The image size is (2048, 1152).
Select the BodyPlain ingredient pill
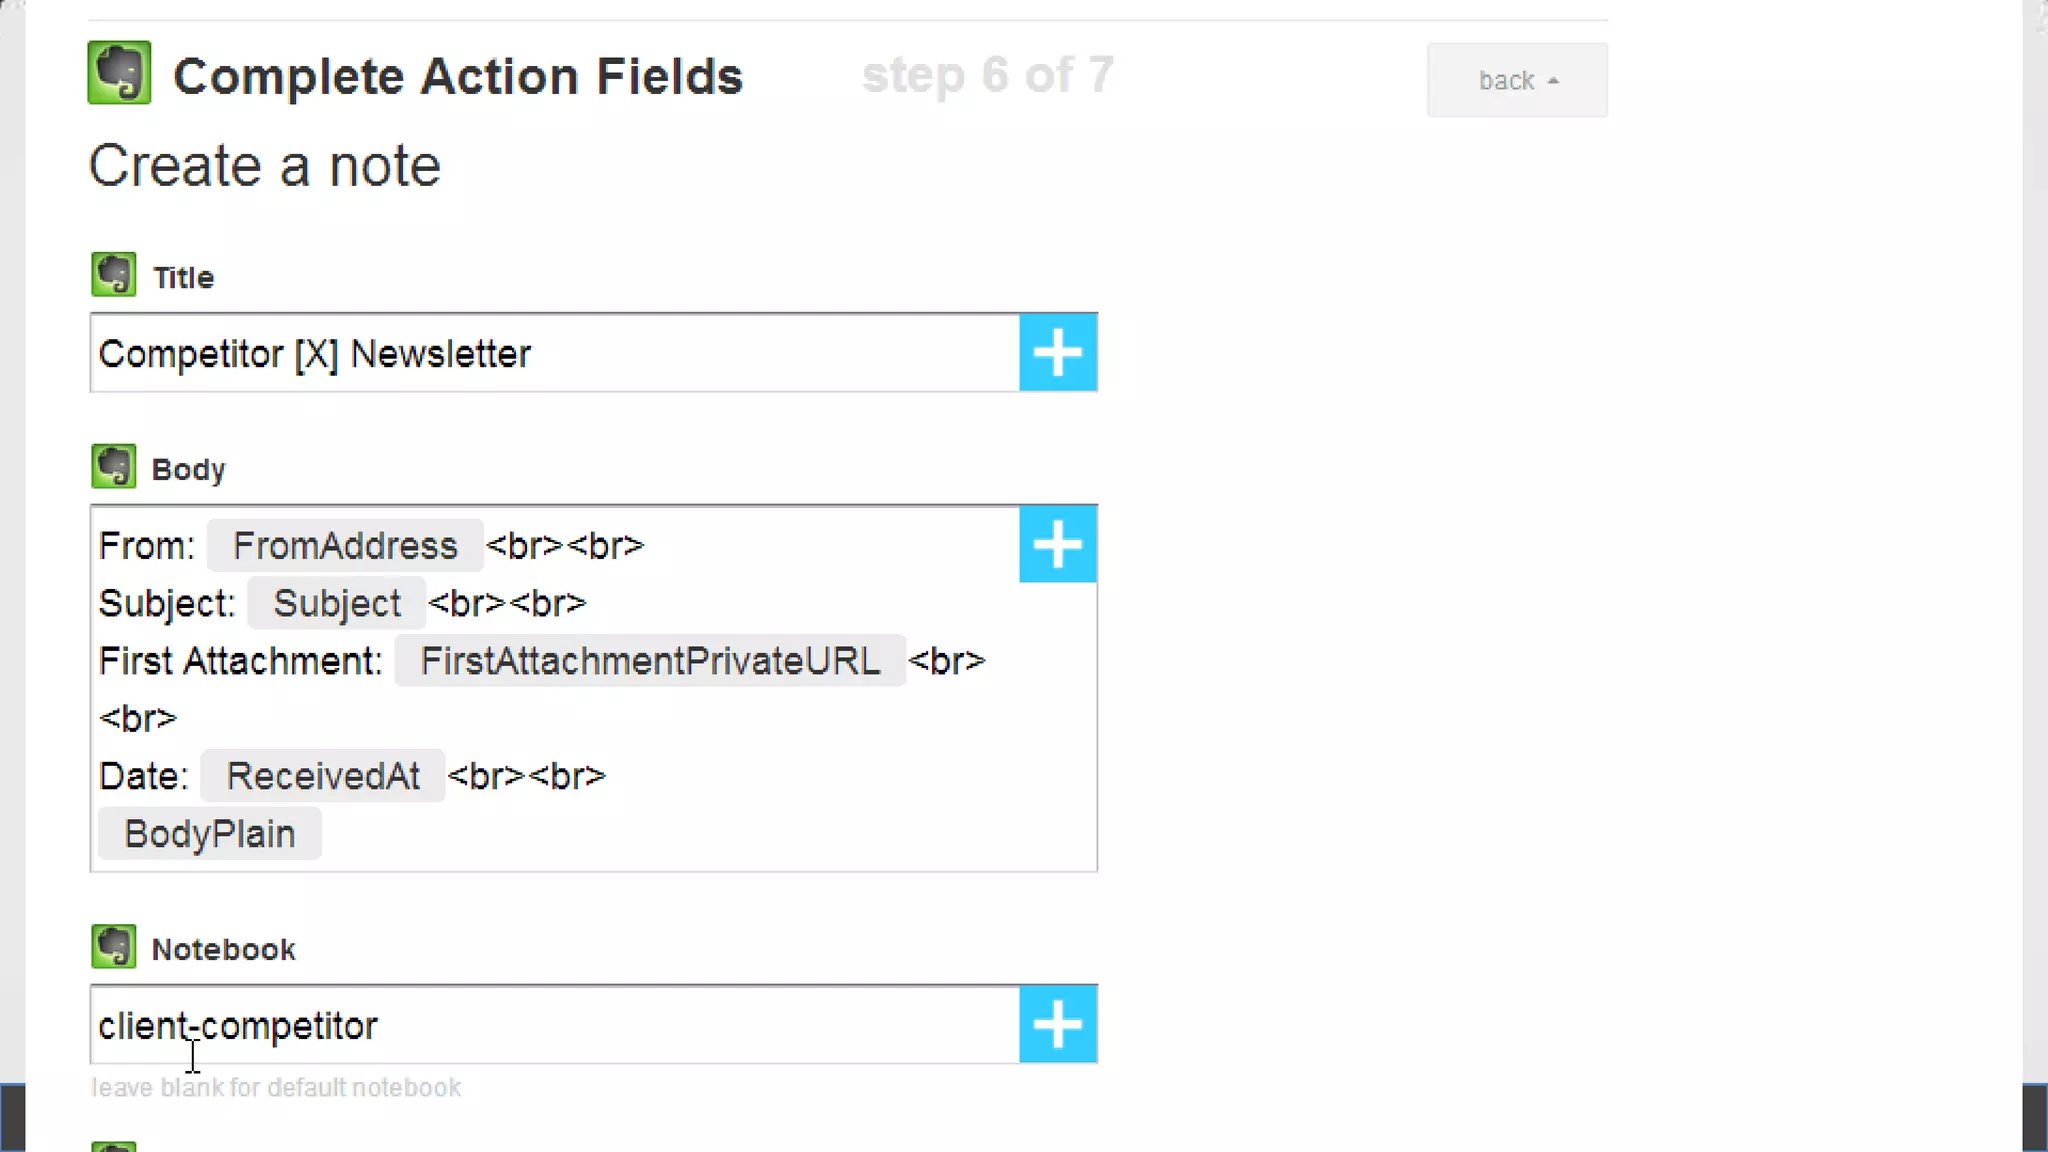click(x=210, y=834)
